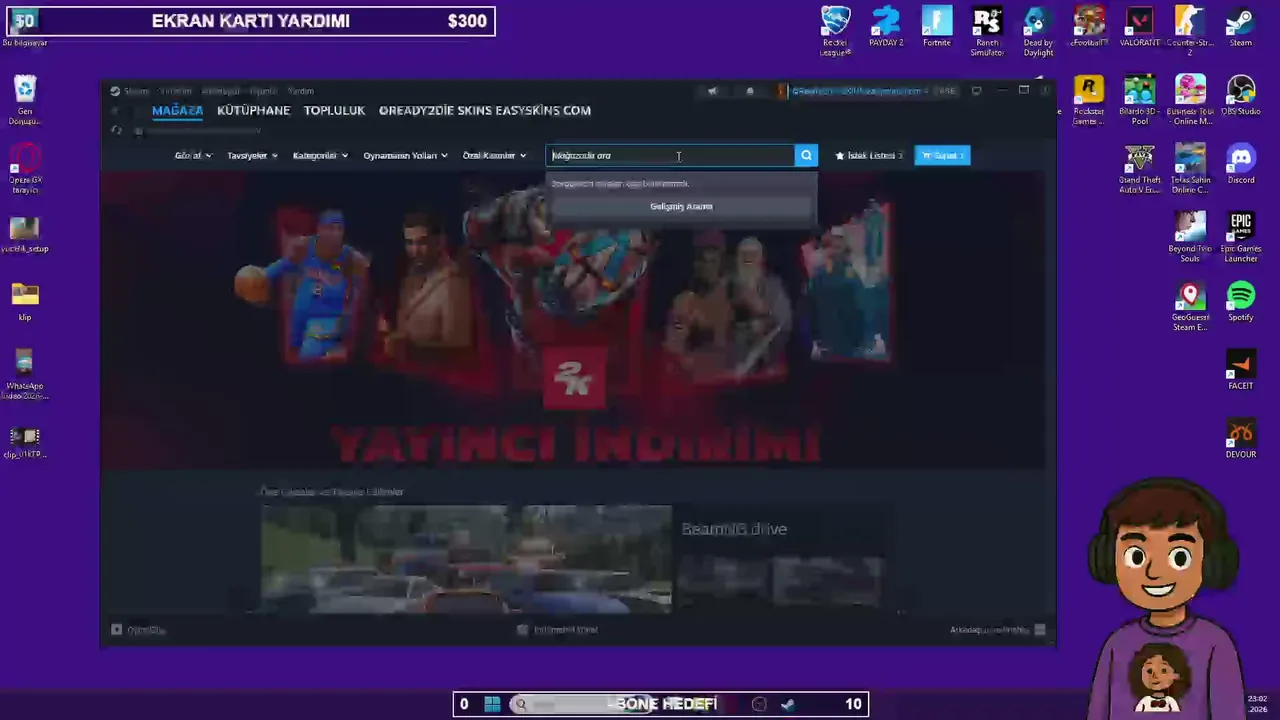The width and height of the screenshot is (1280, 720).
Task: Open the Ranch Simulator desktop shortcut
Action: (x=987, y=30)
